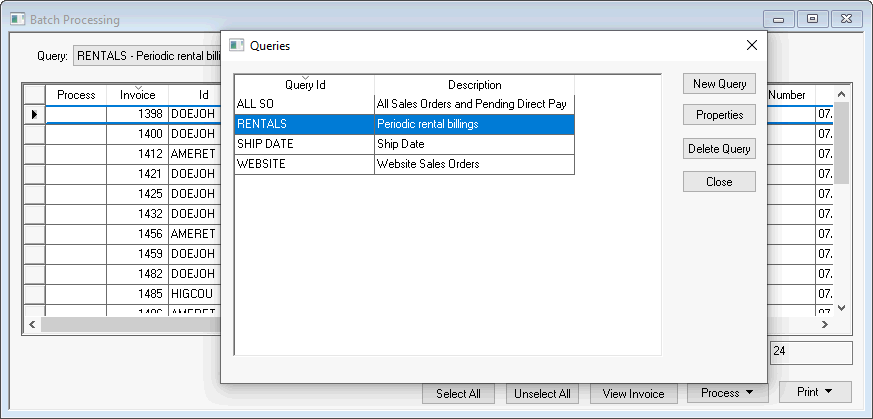873x419 pixels.
Task: Pick the WEBSITE query row
Action: (x=304, y=164)
